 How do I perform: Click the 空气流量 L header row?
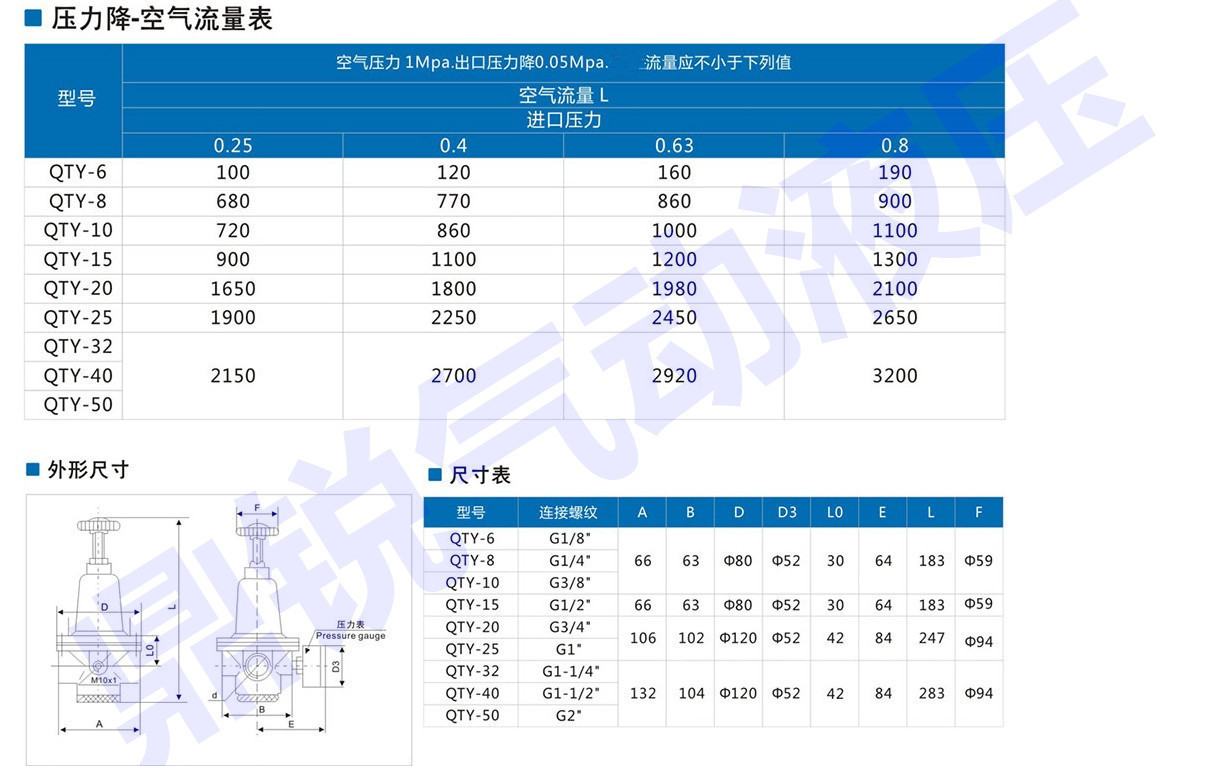[x=563, y=96]
